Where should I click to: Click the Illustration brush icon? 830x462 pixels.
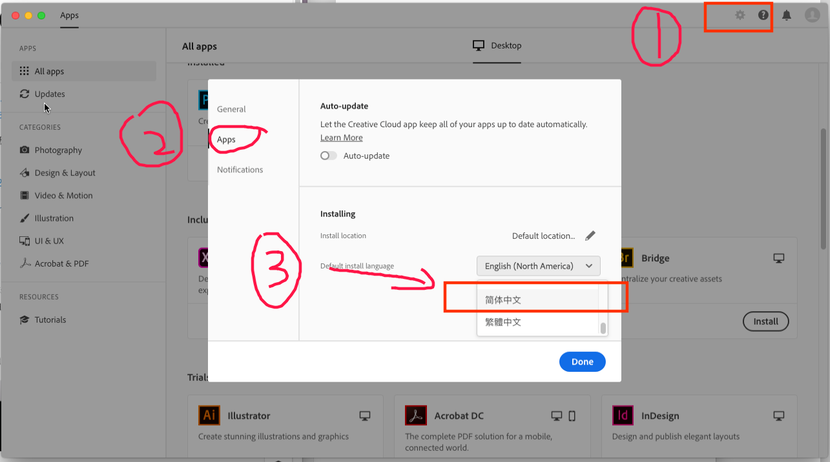[x=24, y=218]
